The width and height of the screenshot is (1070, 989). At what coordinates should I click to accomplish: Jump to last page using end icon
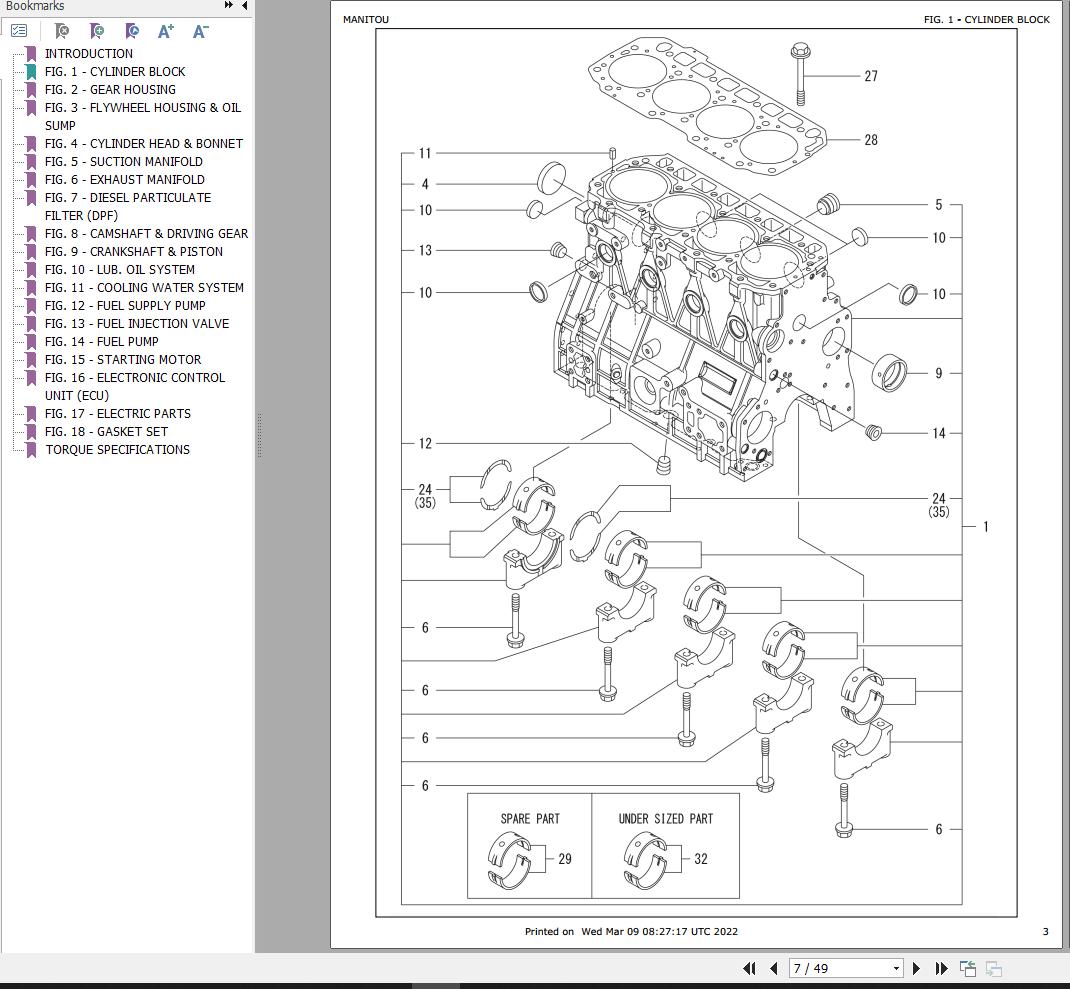(x=941, y=968)
